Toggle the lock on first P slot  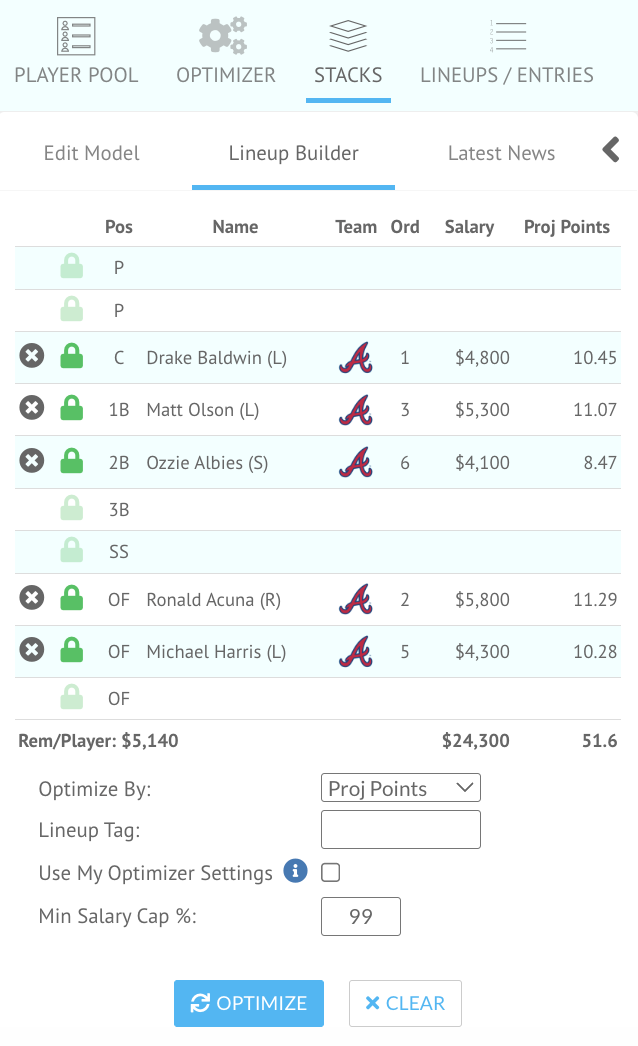(71, 266)
